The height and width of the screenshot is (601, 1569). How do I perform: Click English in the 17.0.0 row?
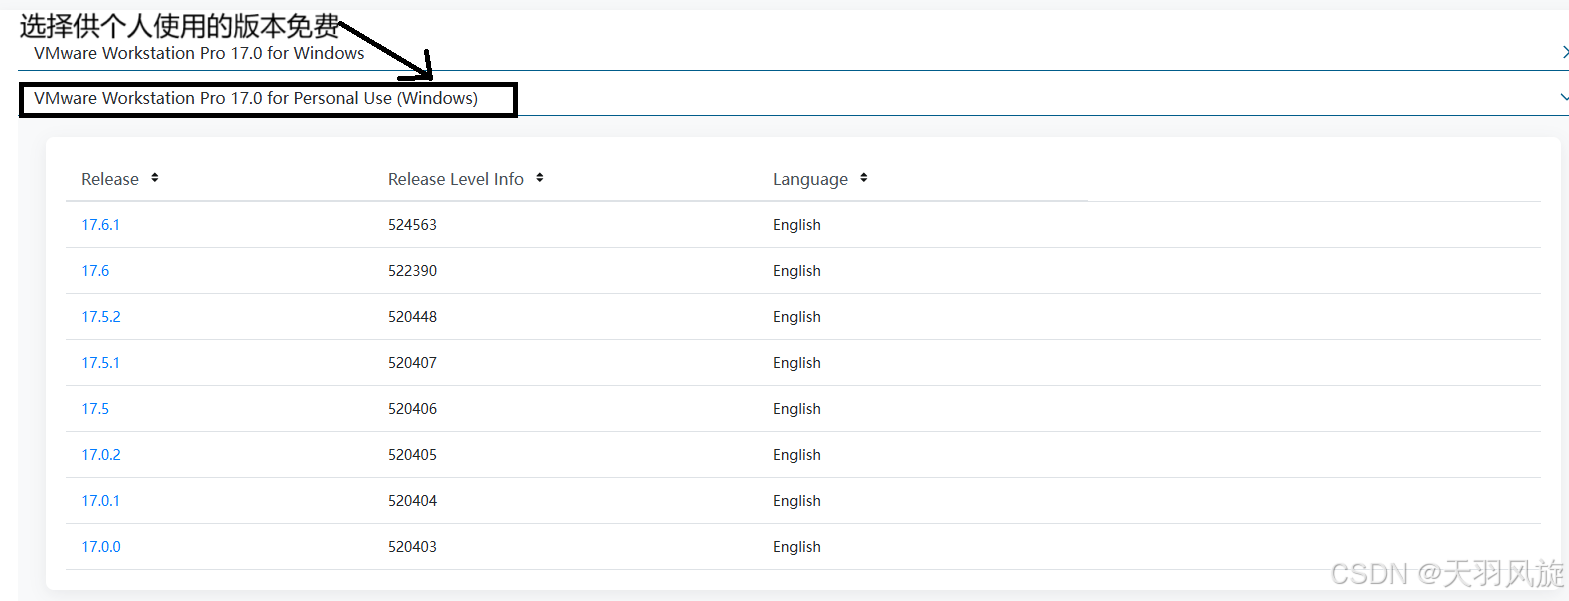(797, 547)
